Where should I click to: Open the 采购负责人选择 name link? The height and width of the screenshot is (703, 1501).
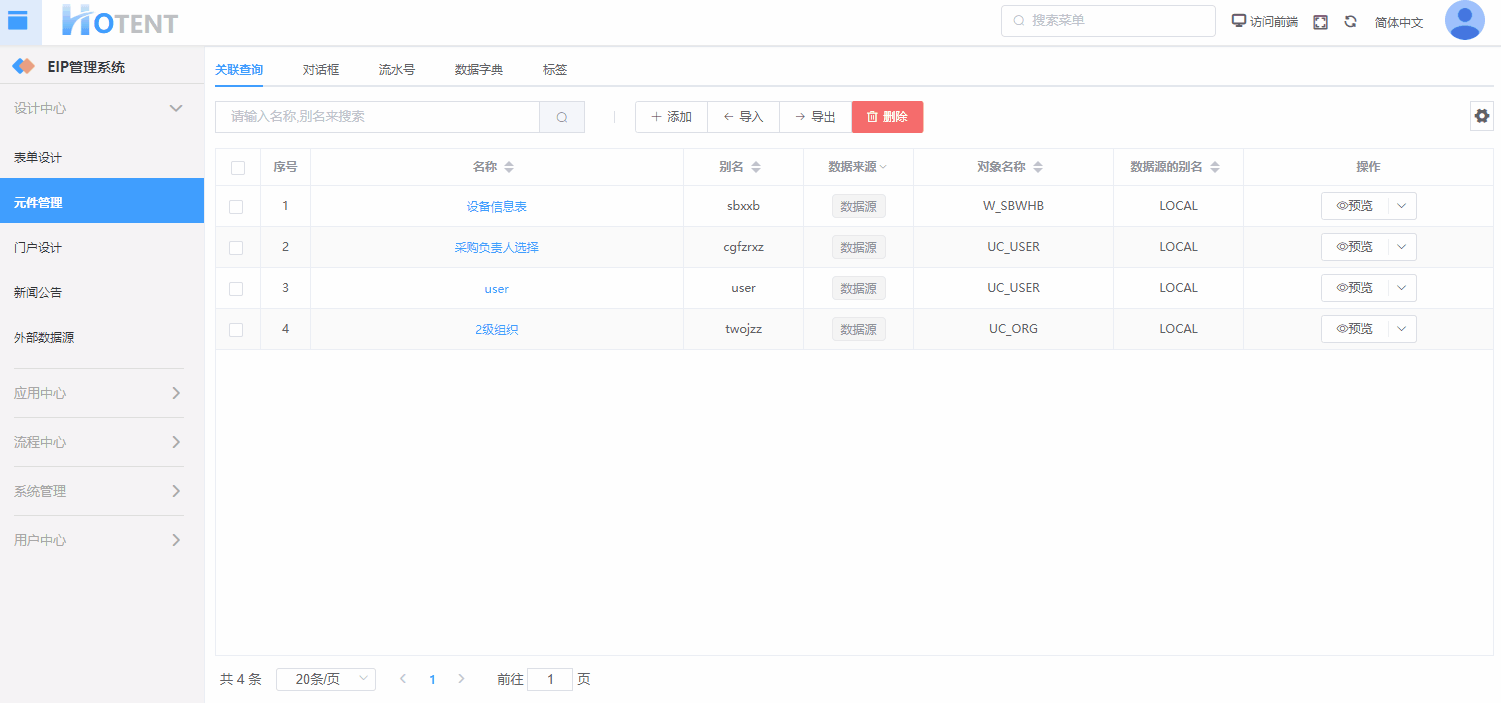click(496, 247)
